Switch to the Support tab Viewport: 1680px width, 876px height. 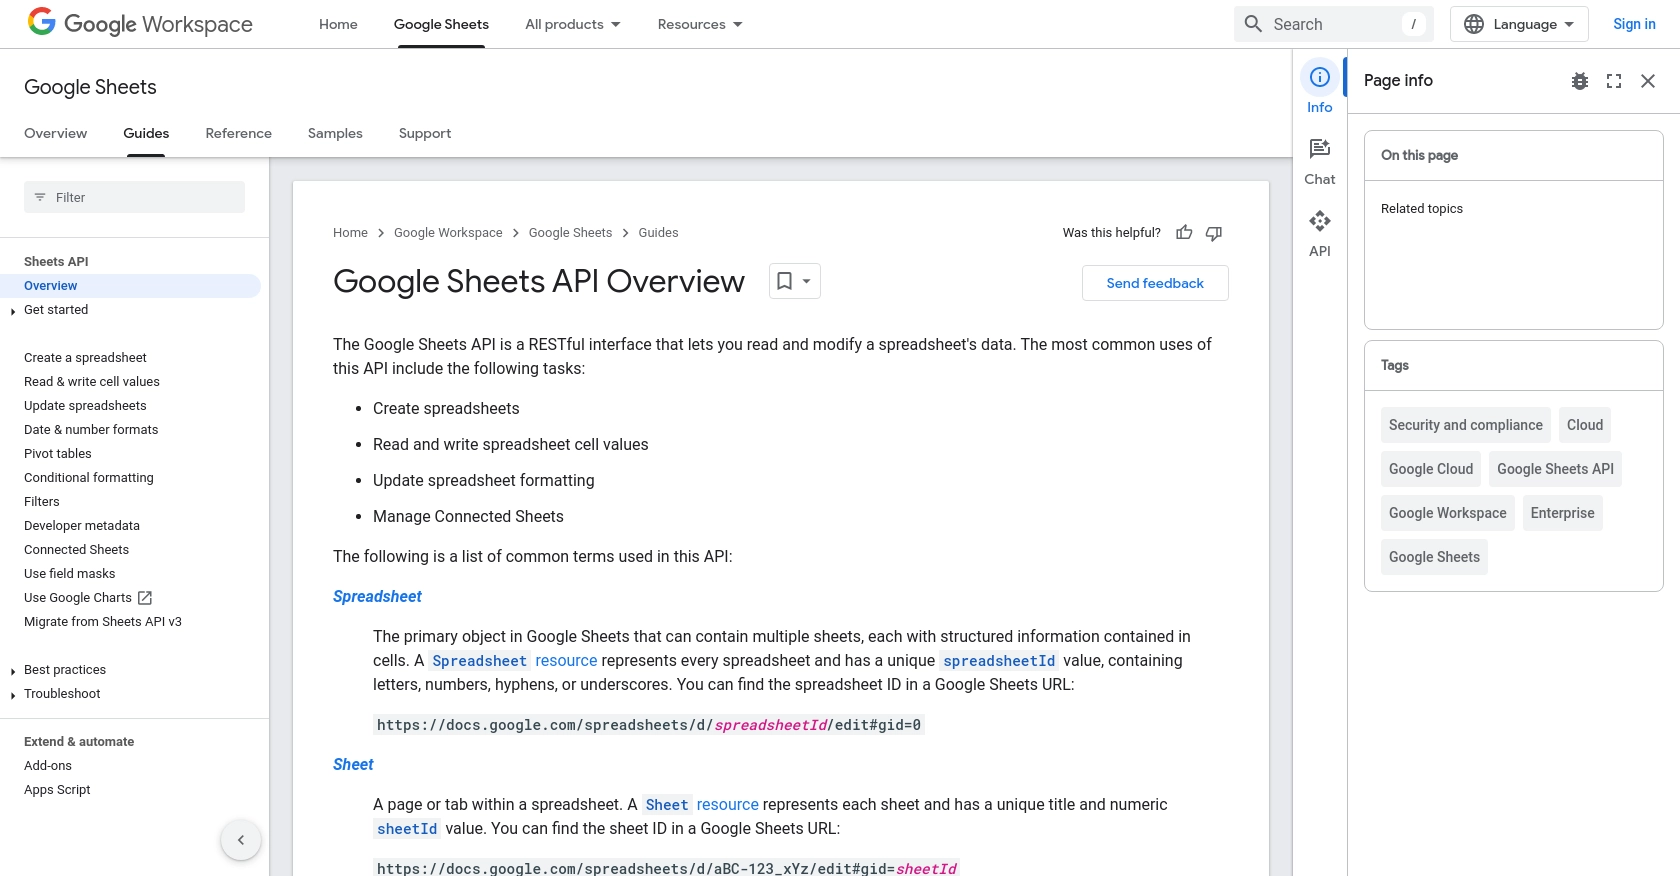click(425, 133)
